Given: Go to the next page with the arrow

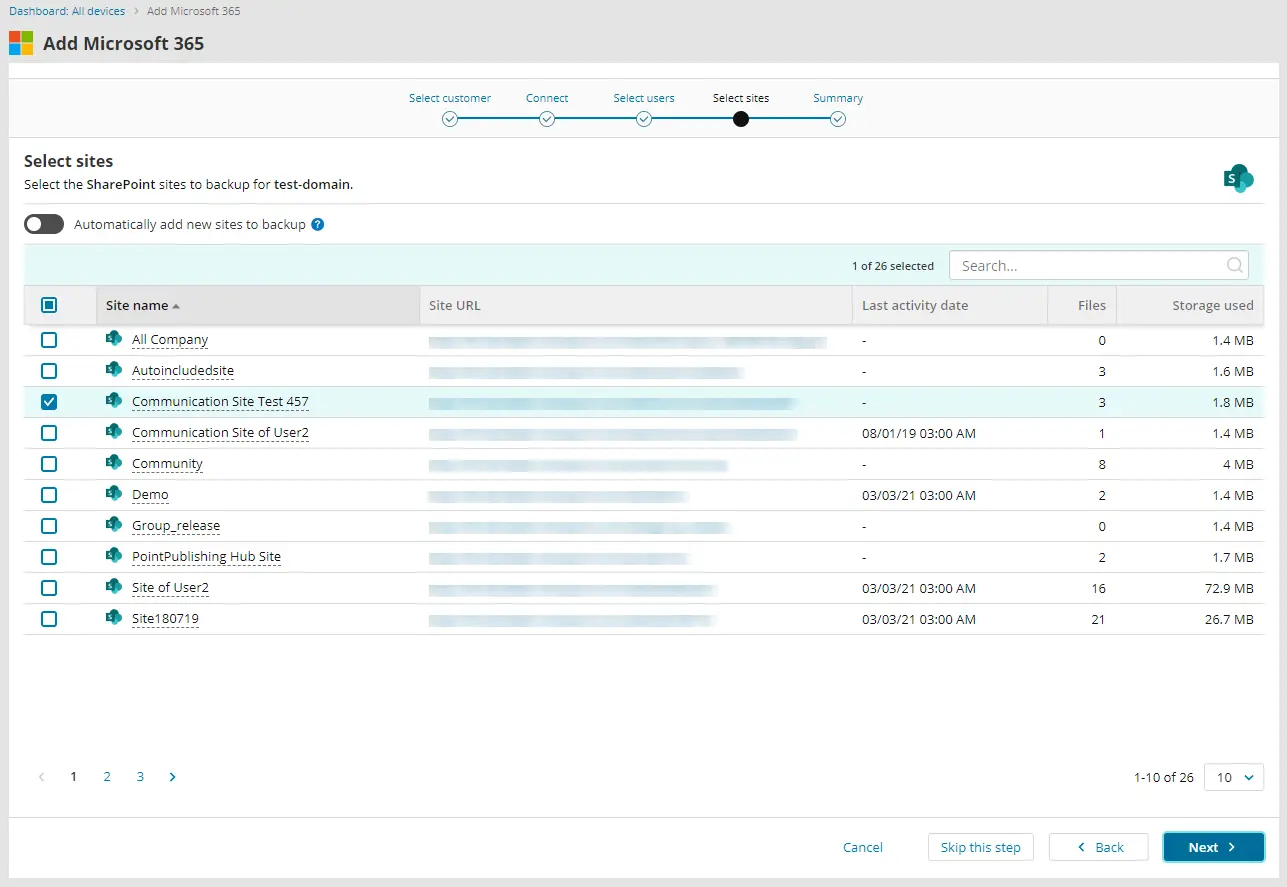Looking at the screenshot, I should click(172, 777).
